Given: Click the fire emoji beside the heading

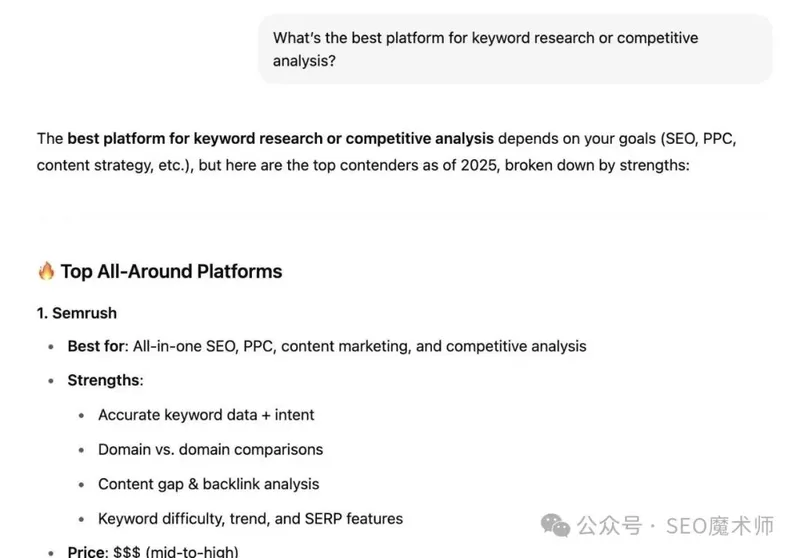Looking at the screenshot, I should tap(46, 271).
